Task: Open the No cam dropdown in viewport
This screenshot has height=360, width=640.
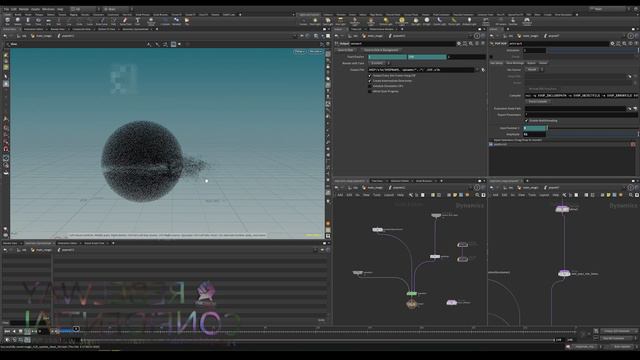Action: [x=316, y=51]
